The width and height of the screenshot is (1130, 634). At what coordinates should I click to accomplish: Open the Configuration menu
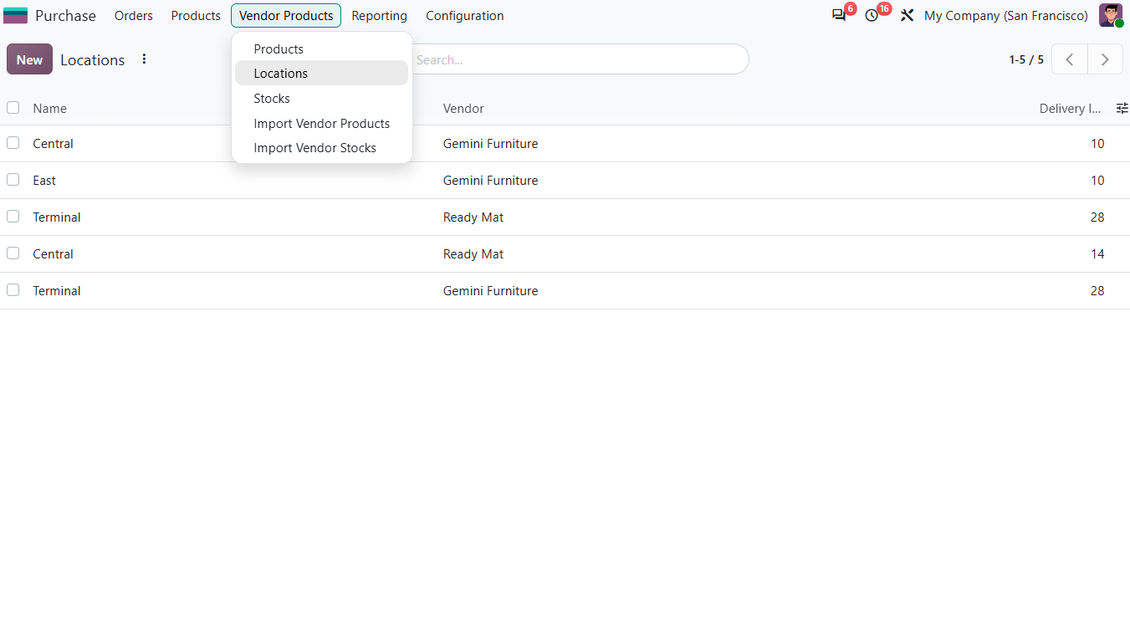(x=465, y=15)
